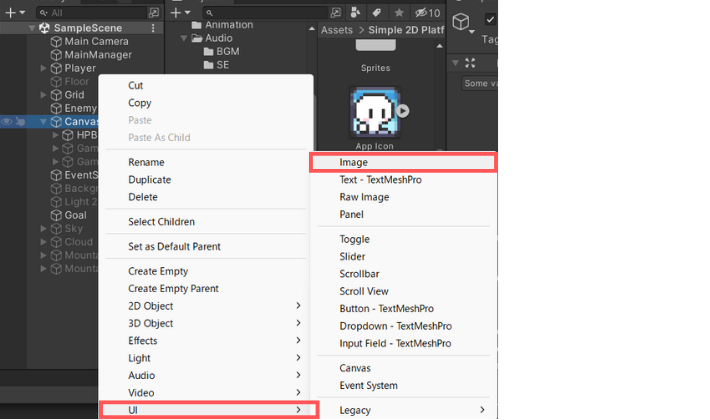The width and height of the screenshot is (710, 420).
Task: Toggle Canvas visibility eye in Hierarchy
Action: click(8, 122)
